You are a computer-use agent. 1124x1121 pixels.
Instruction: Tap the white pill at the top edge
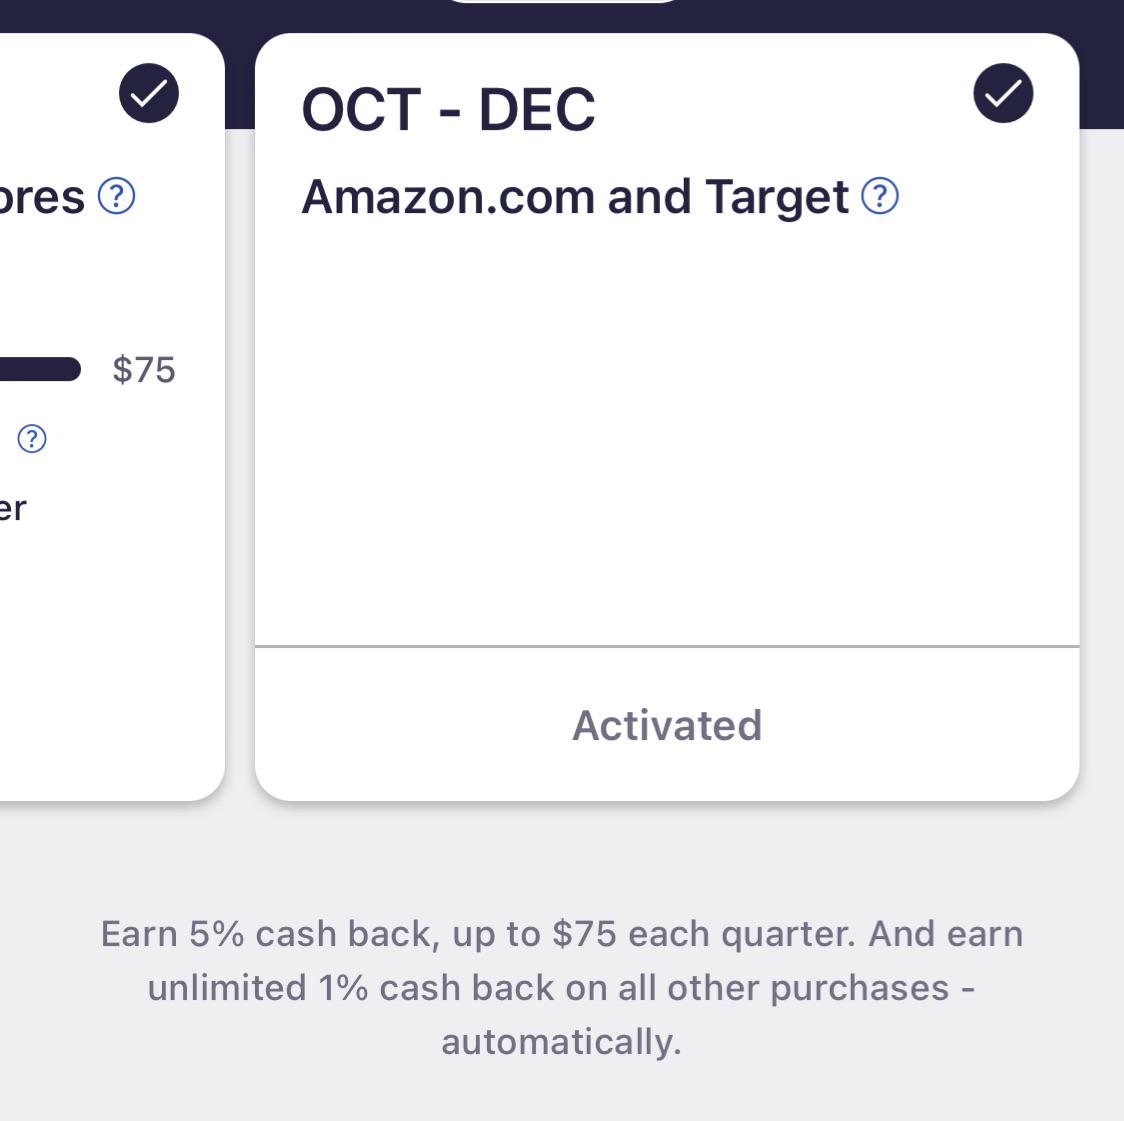tap(562, 2)
